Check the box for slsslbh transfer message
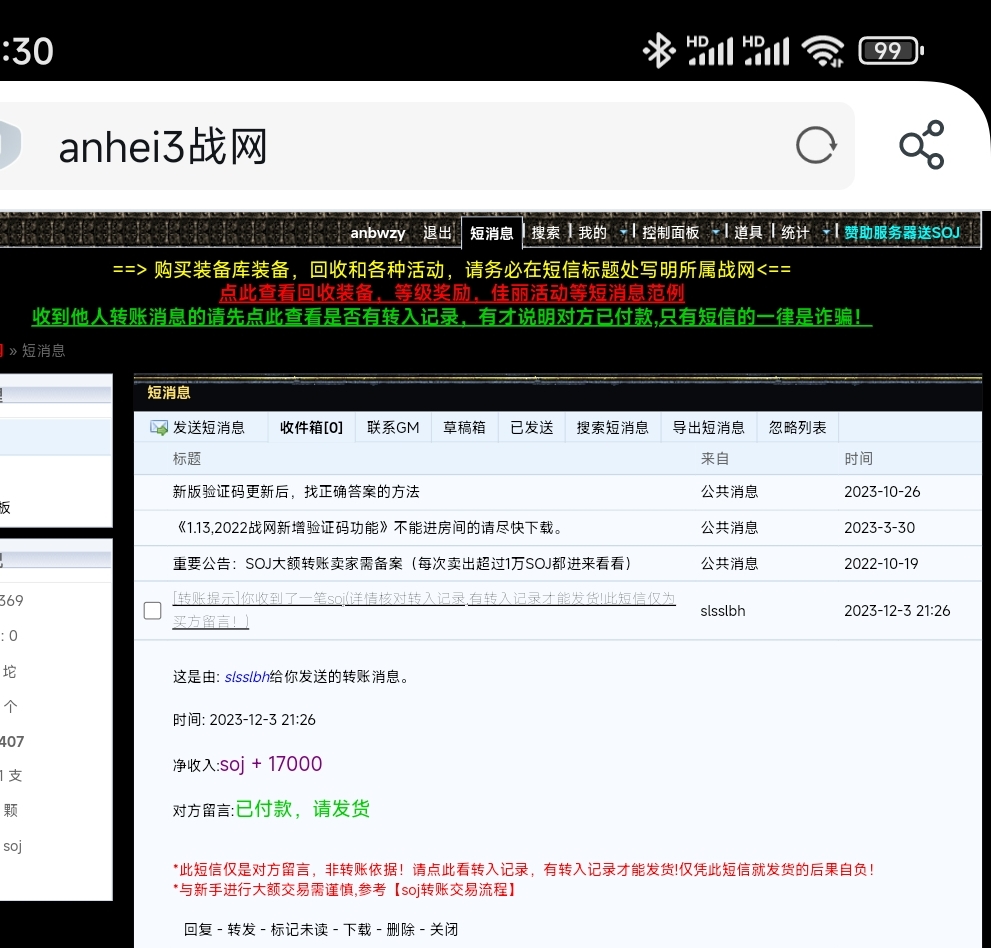 153,610
